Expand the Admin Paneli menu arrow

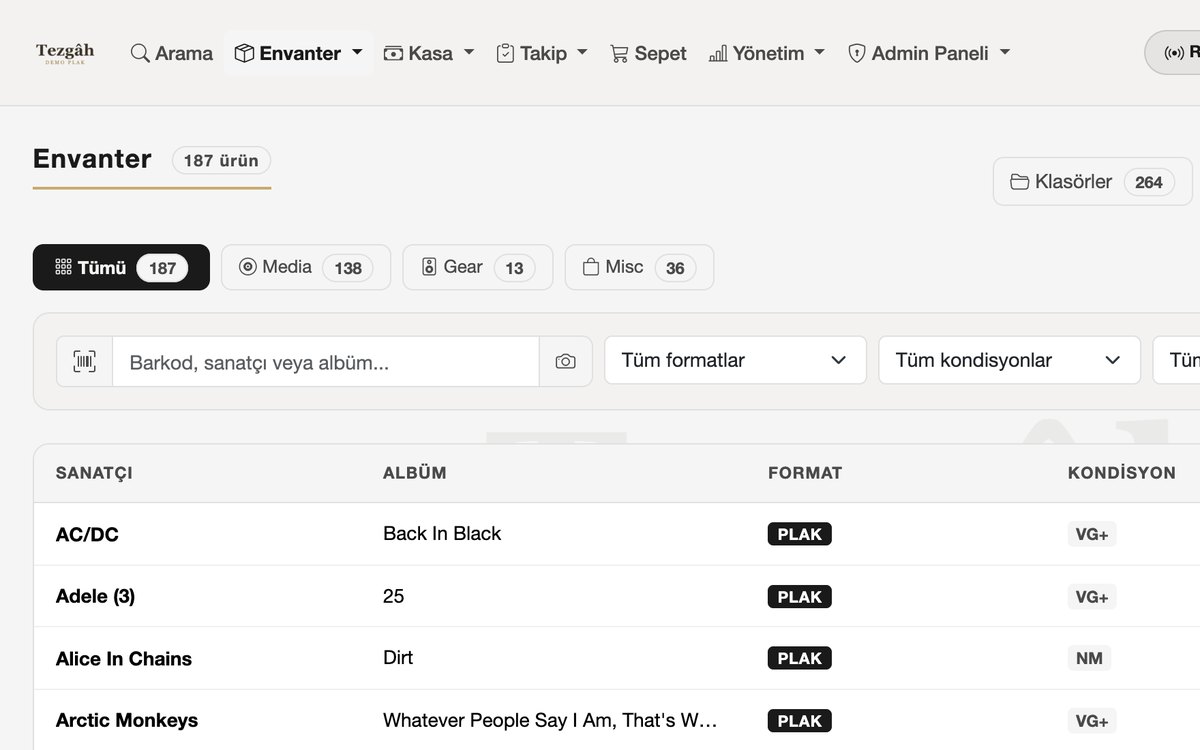1005,52
